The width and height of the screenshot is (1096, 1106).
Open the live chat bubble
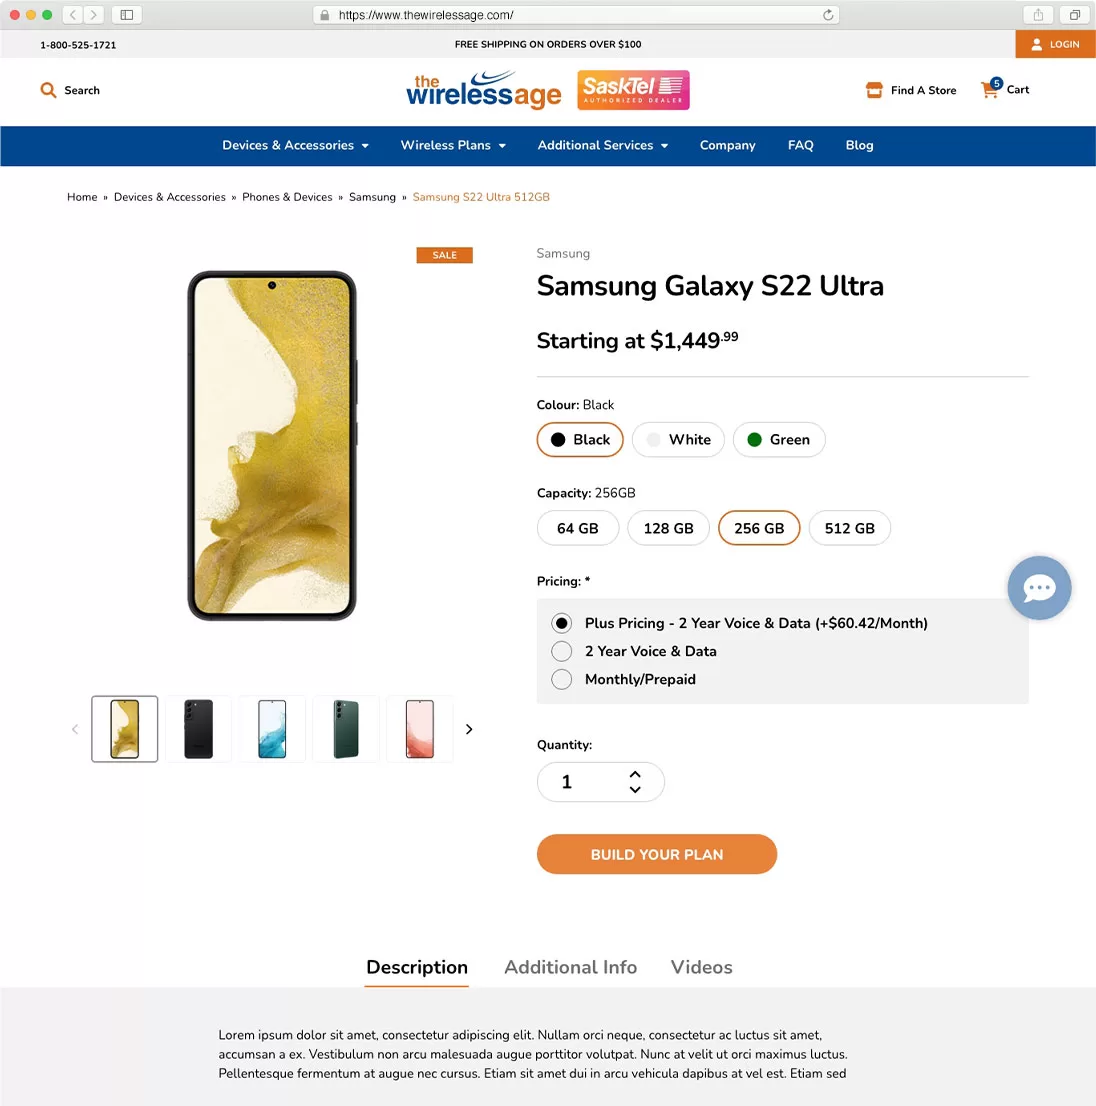coord(1039,588)
